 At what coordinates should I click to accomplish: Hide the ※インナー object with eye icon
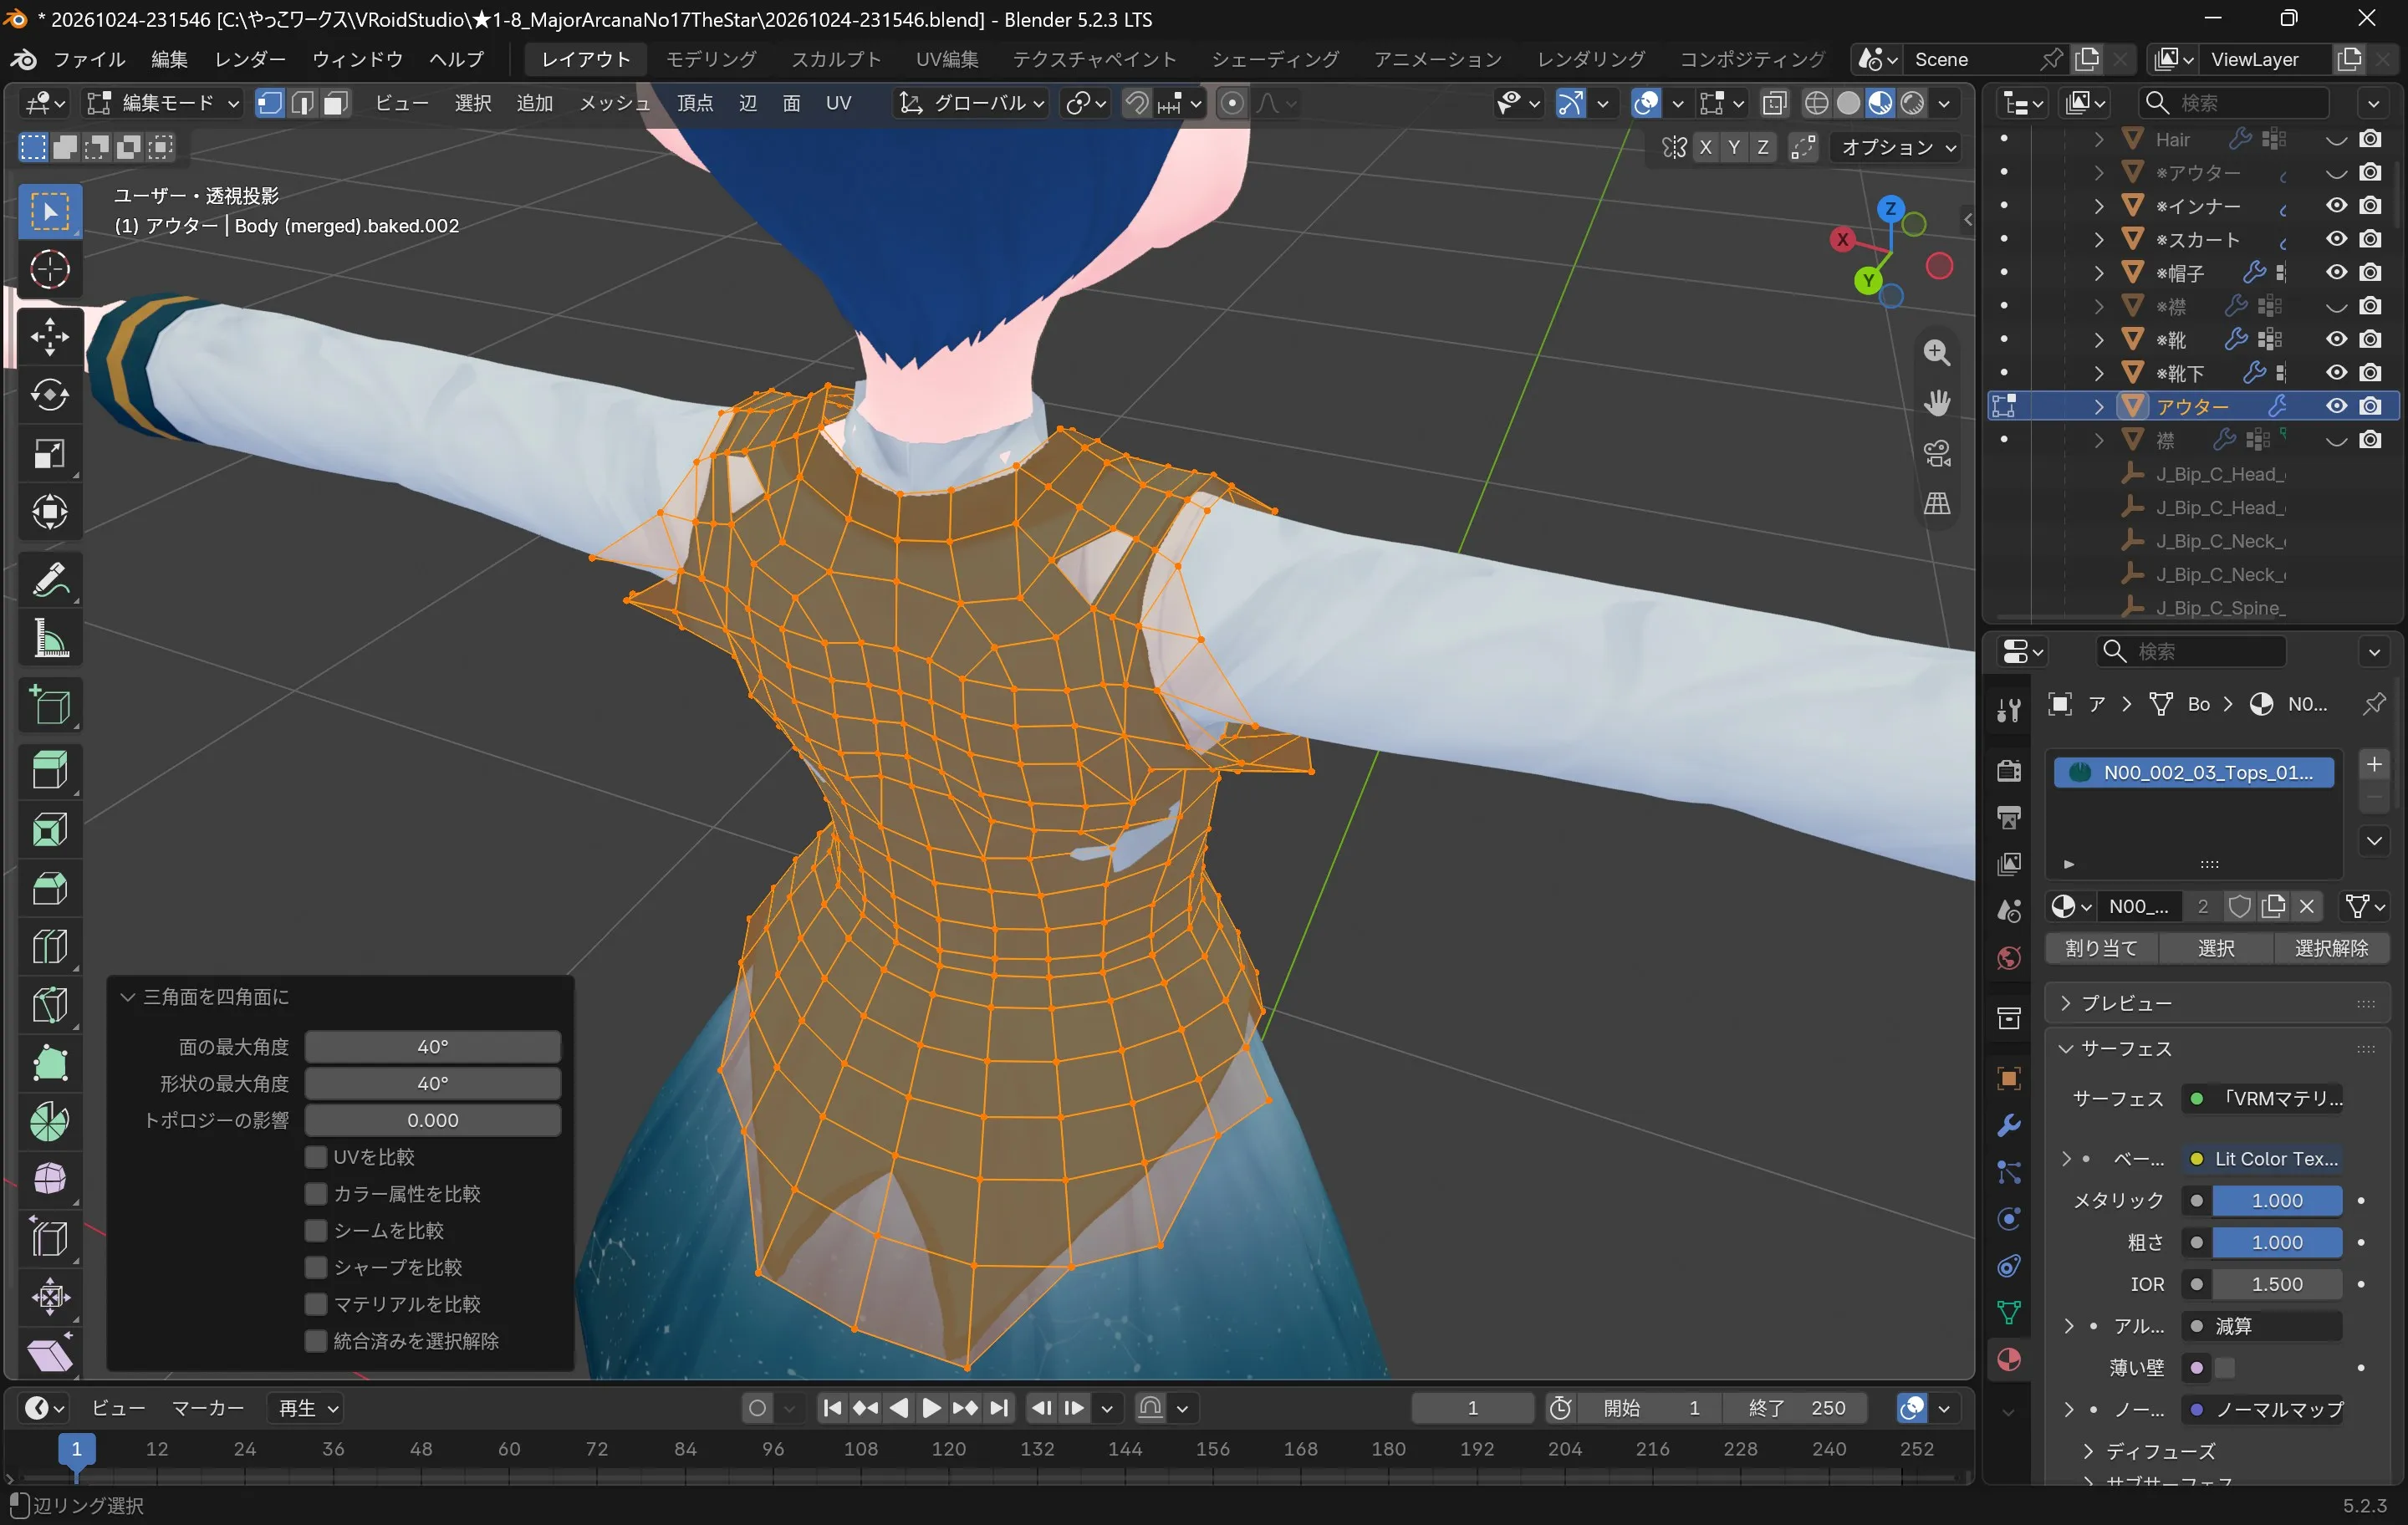2336,206
